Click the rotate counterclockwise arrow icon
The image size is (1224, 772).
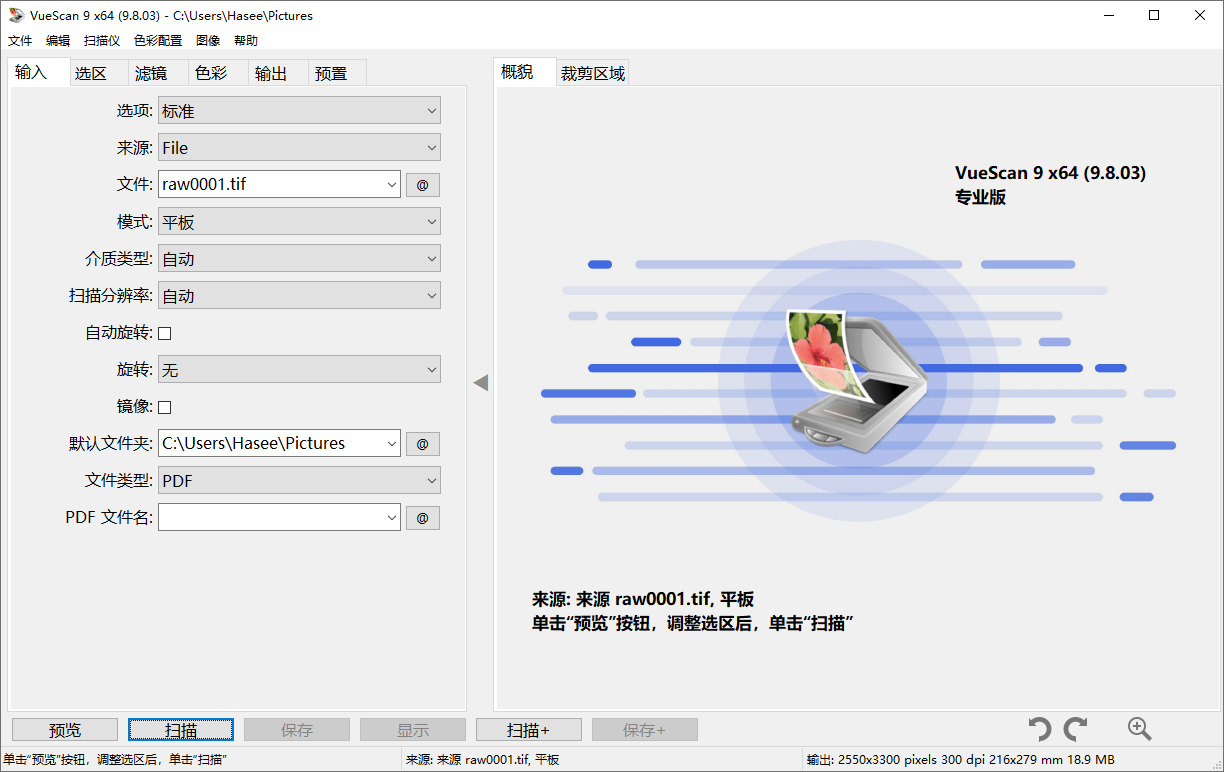coord(1040,729)
